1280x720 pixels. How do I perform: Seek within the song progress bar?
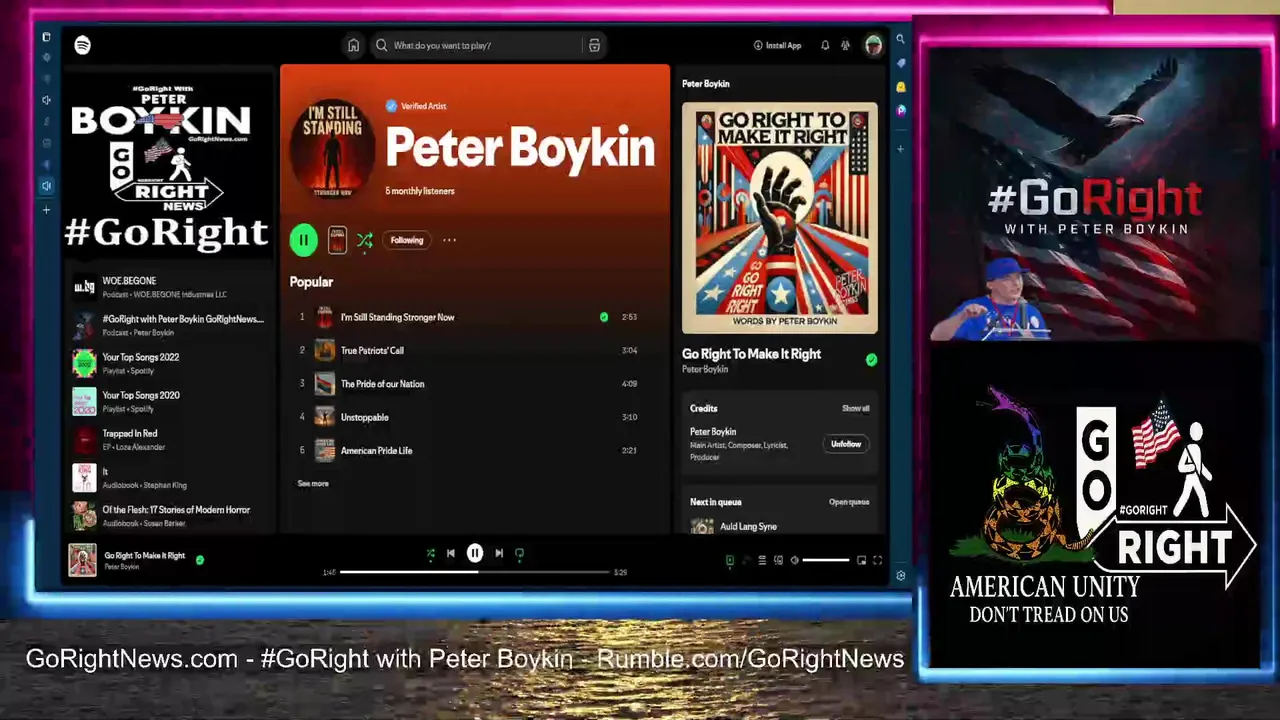click(475, 572)
